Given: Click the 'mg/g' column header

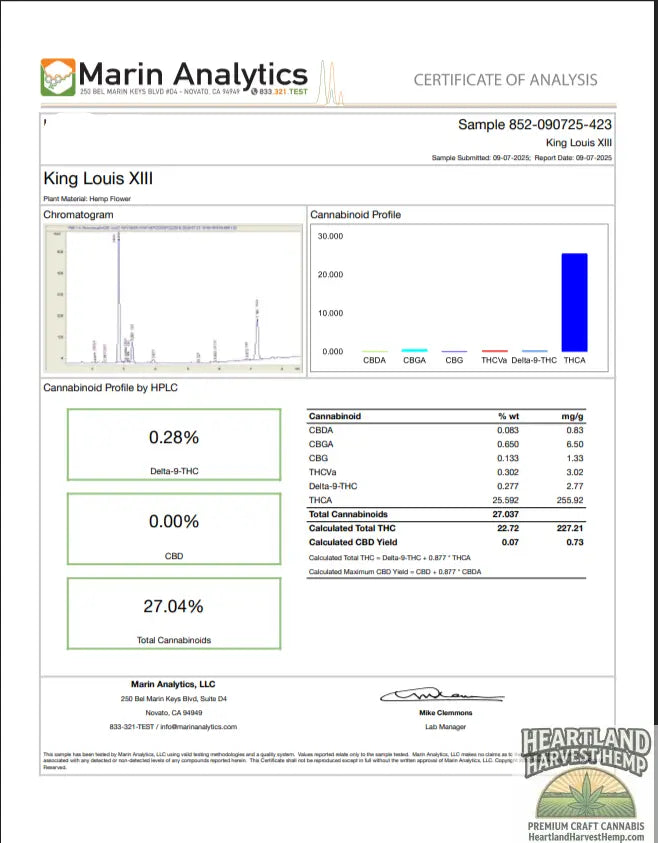Looking at the screenshot, I should point(573,416).
